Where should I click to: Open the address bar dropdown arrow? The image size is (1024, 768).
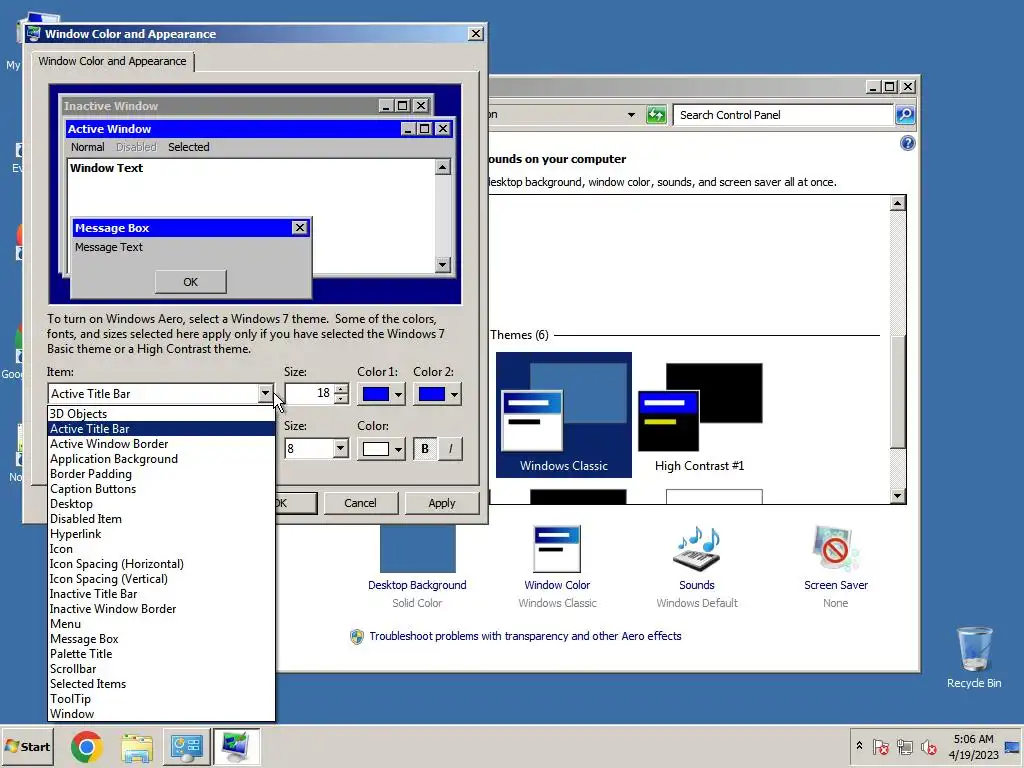(x=631, y=115)
